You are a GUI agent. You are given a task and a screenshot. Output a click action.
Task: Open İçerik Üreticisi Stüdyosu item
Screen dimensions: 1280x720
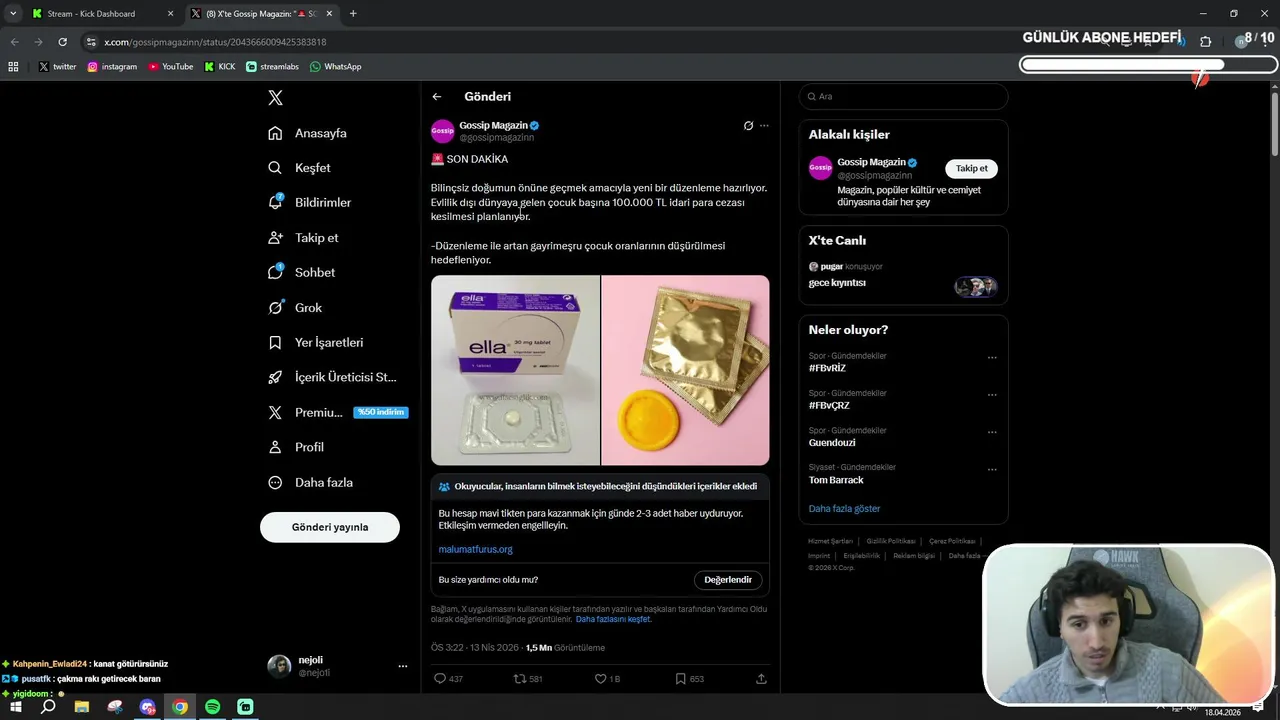coord(333,377)
